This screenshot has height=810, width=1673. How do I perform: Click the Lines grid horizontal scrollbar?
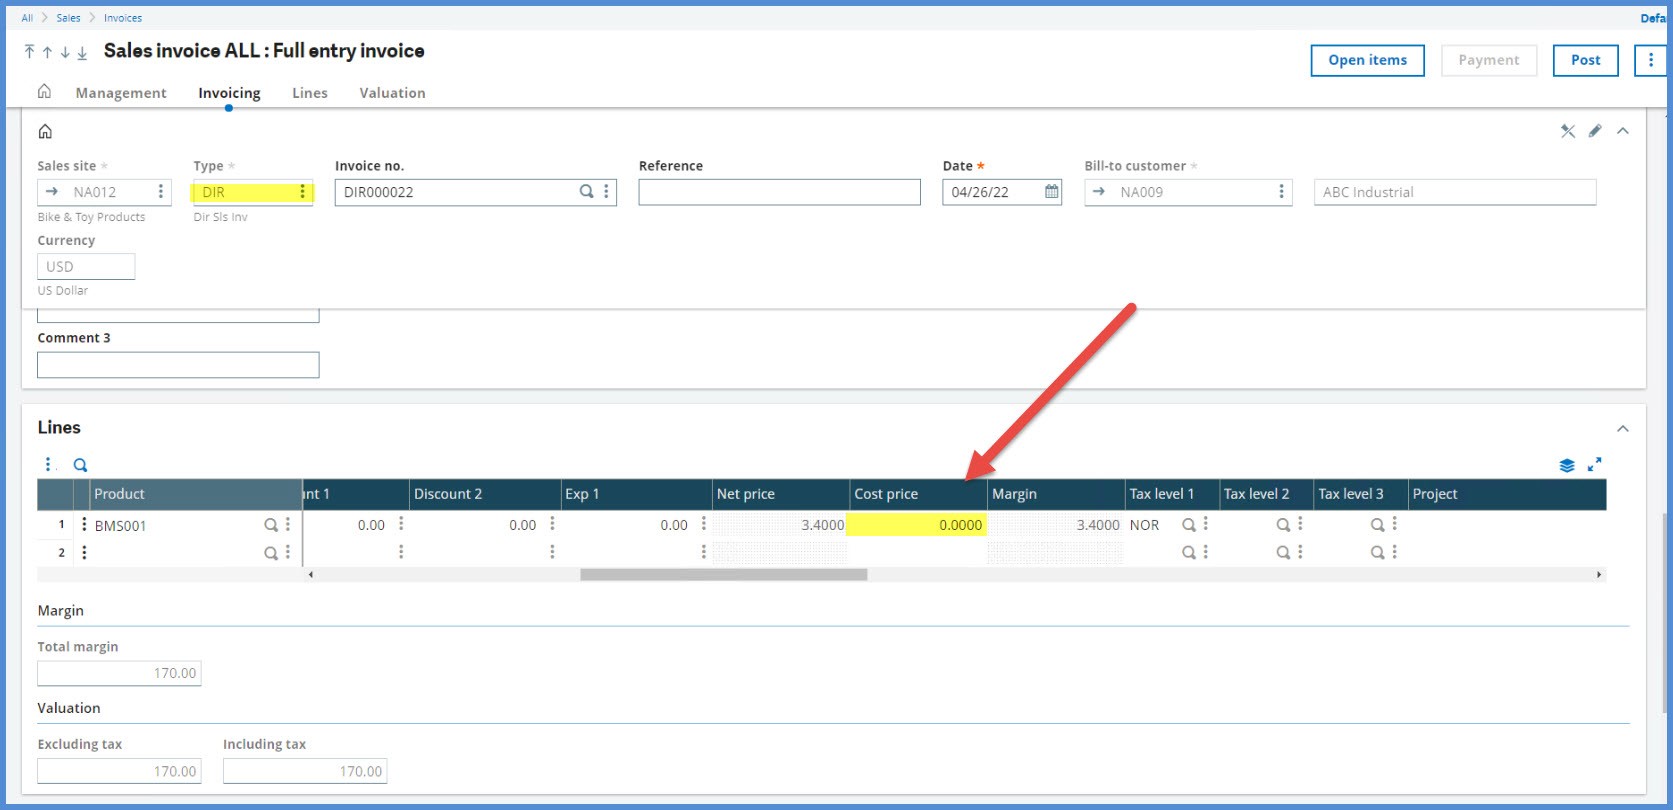point(723,575)
